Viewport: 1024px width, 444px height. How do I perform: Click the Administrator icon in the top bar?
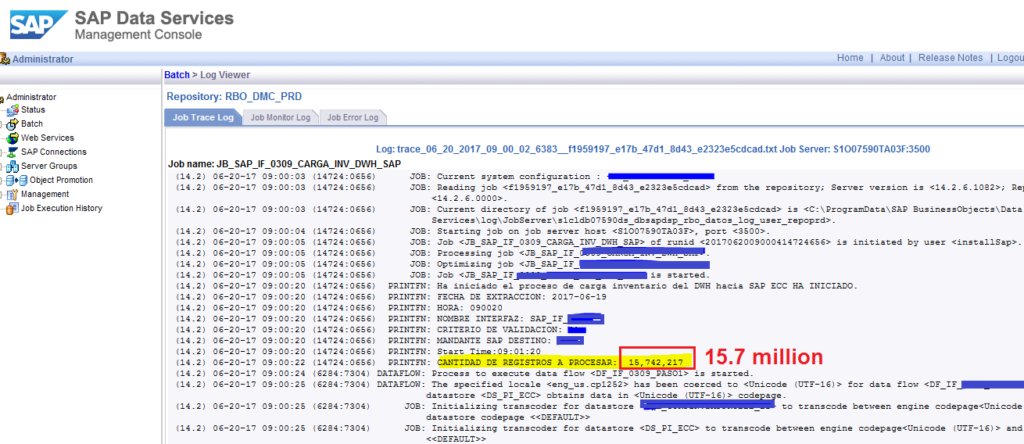[x=5, y=59]
